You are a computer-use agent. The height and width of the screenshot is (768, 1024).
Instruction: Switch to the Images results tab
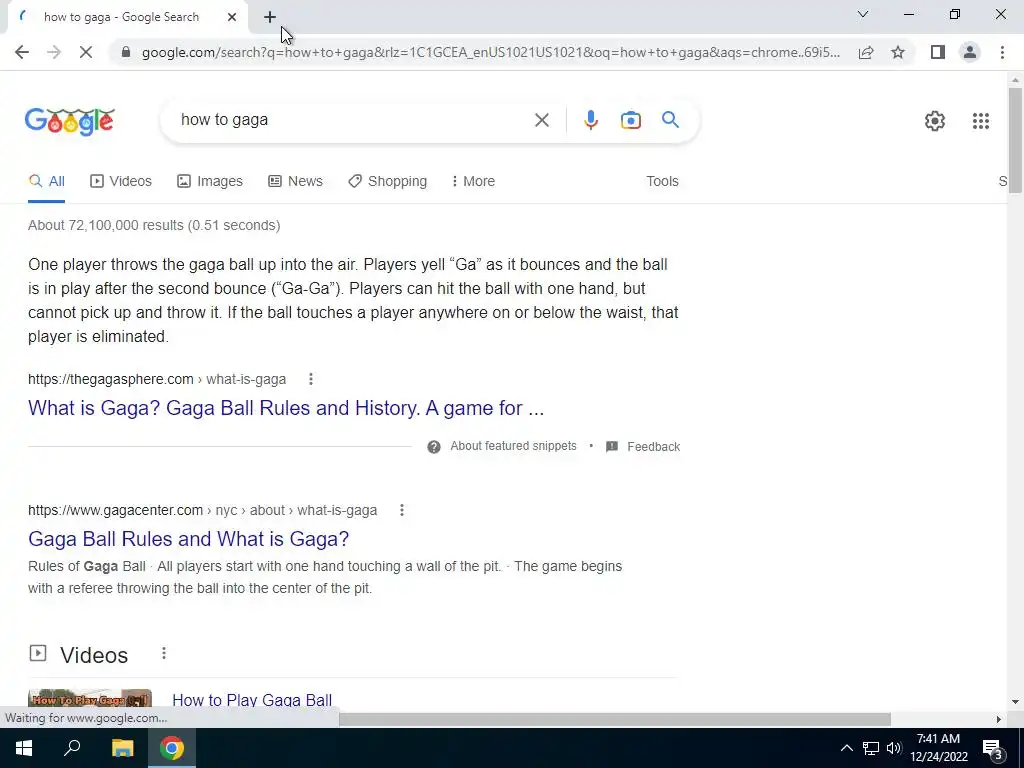210,182
